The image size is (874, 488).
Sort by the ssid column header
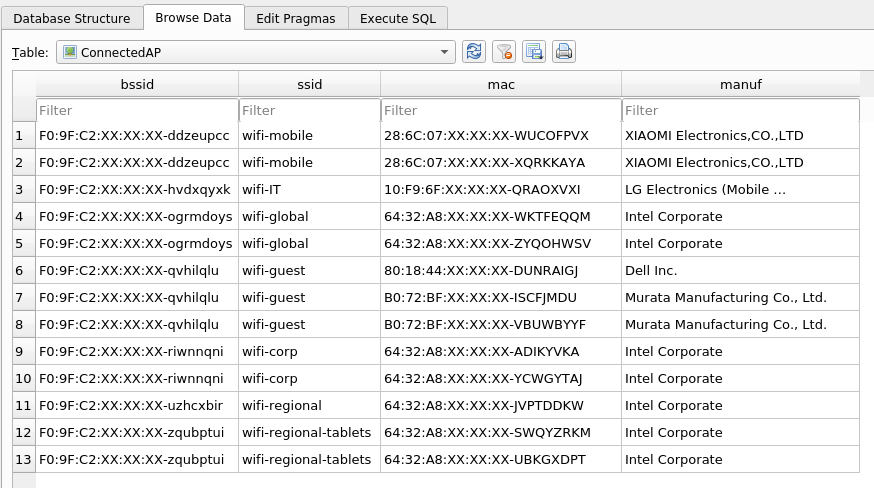[x=309, y=84]
